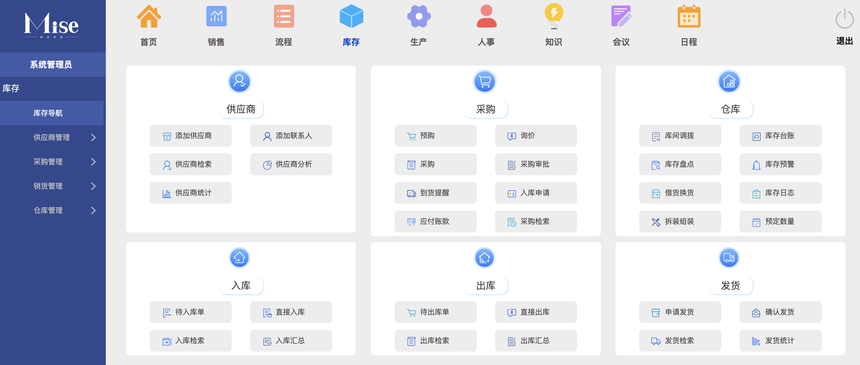
Task: Click the 出库 section circular icon
Action: [x=484, y=257]
